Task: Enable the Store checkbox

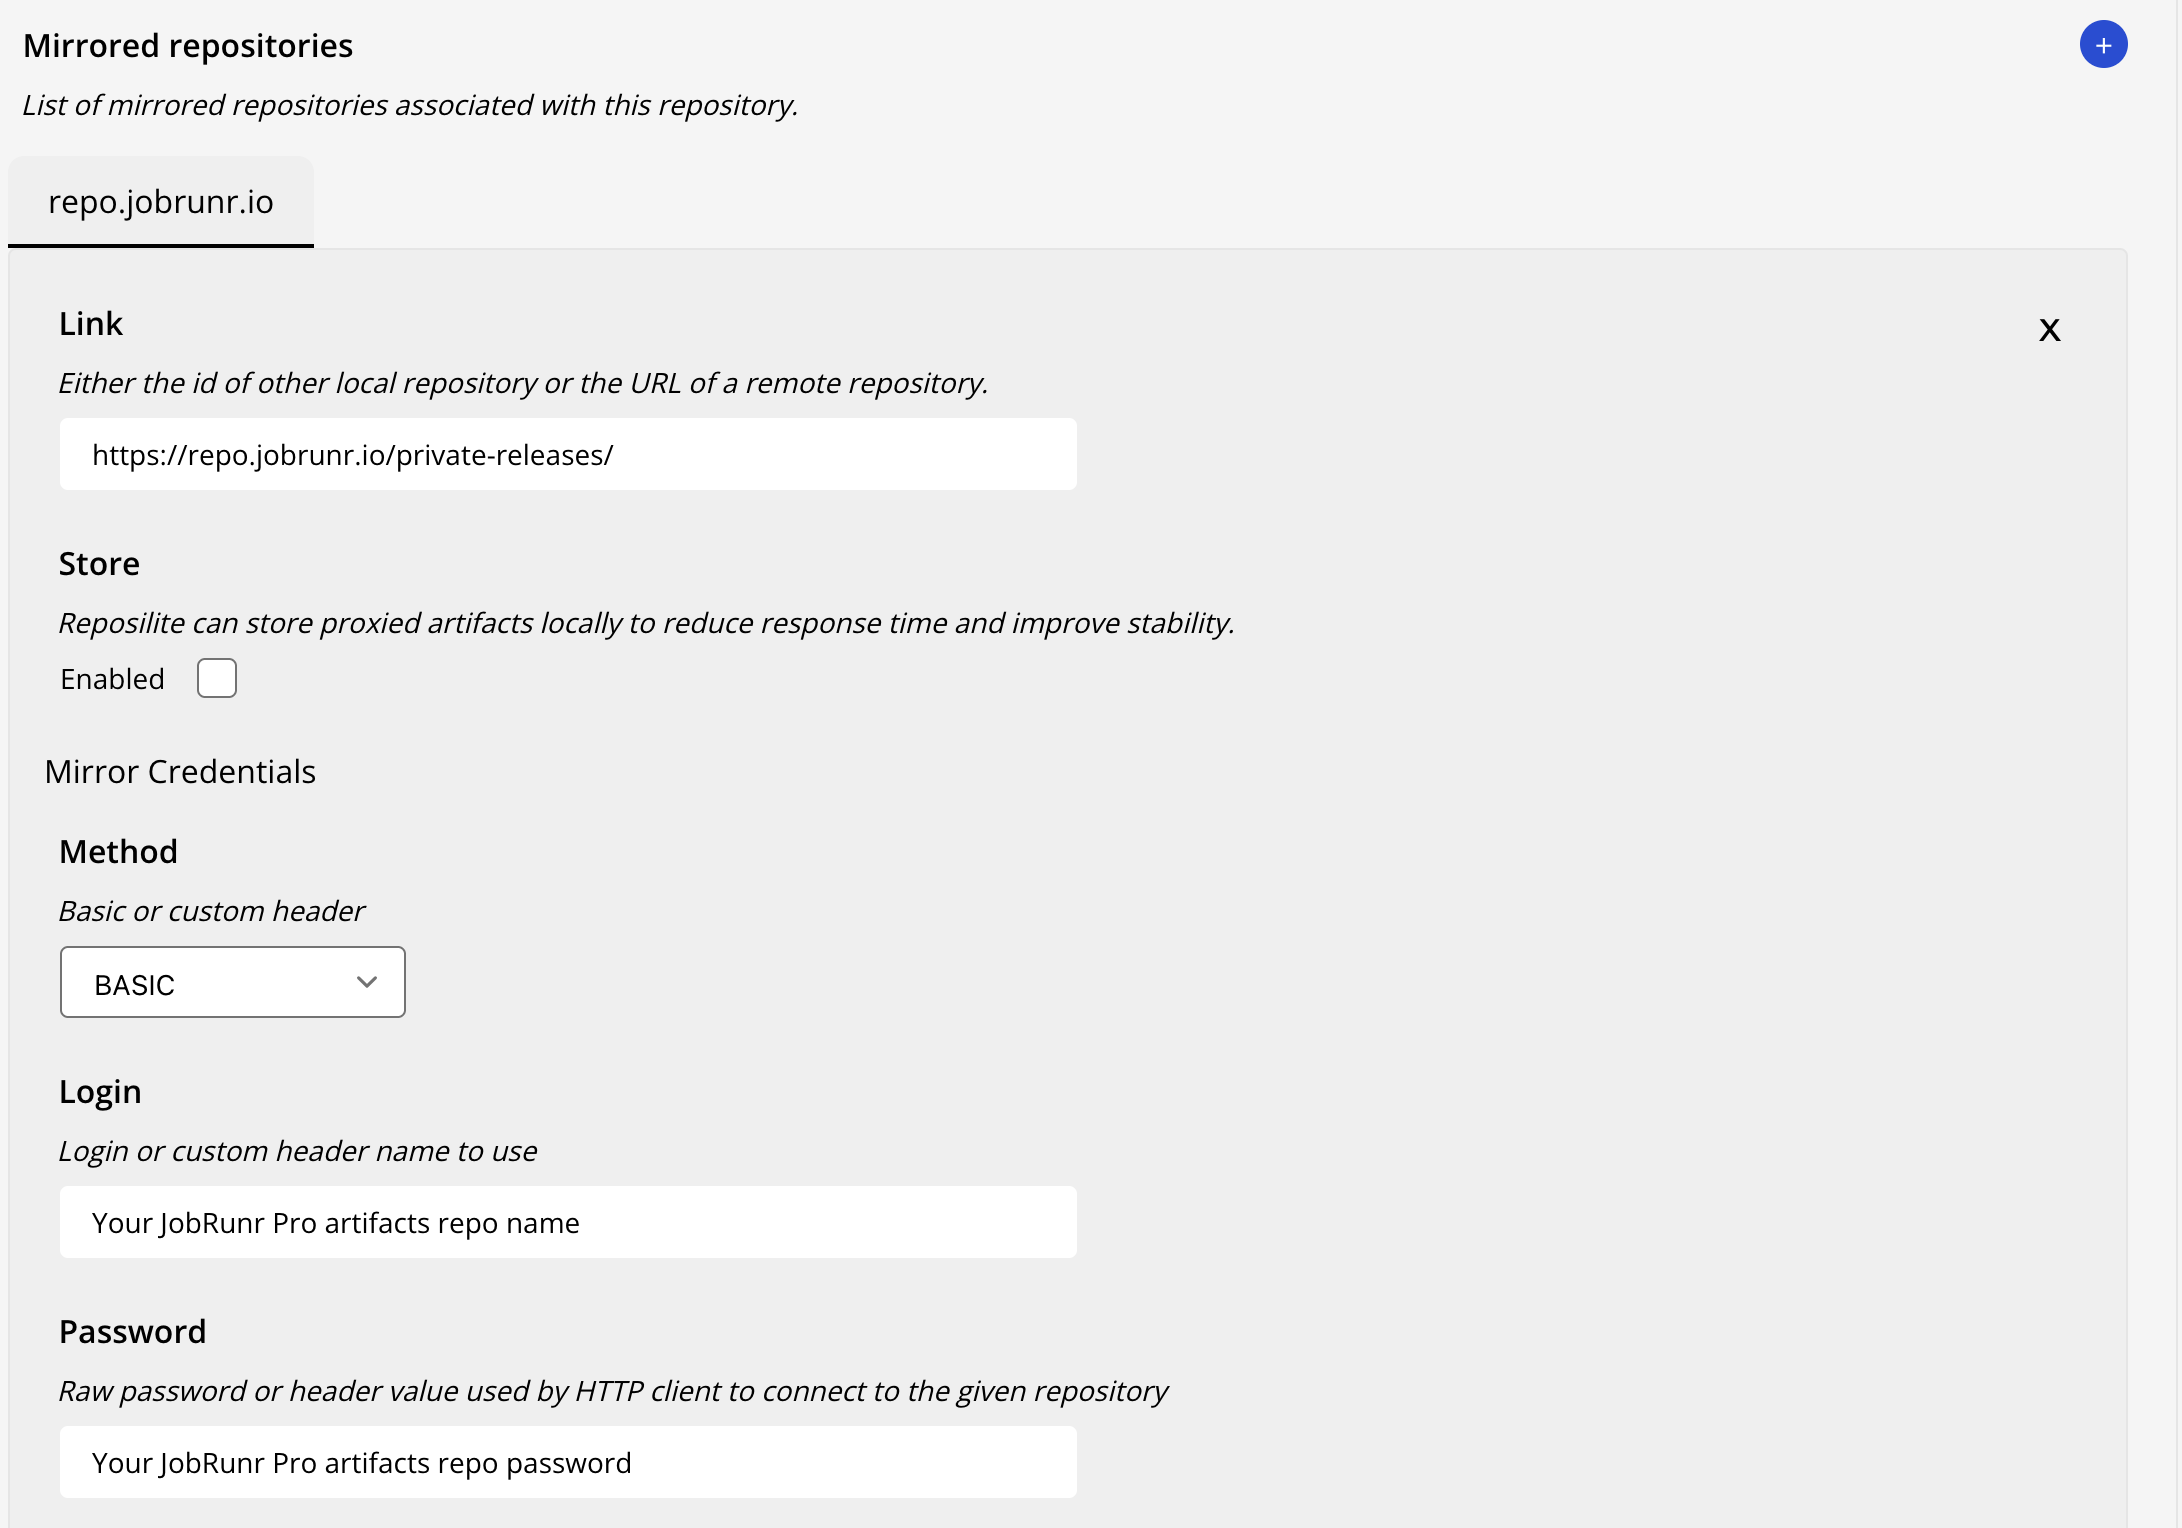Action: coord(217,678)
